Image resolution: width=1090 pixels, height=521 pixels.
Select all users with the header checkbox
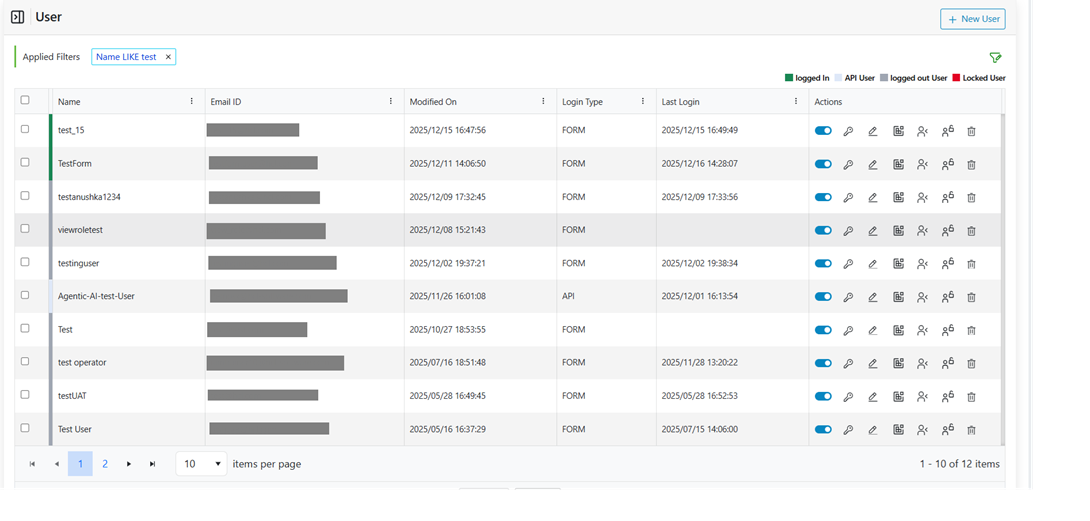coord(25,100)
